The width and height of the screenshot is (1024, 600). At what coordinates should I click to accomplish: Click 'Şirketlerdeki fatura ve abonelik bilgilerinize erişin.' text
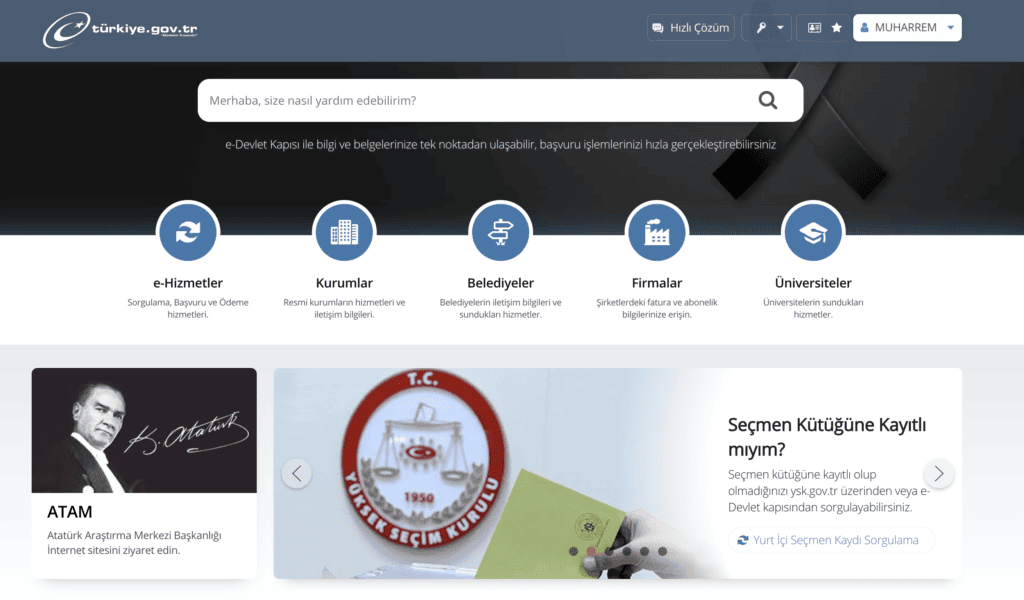point(656,308)
